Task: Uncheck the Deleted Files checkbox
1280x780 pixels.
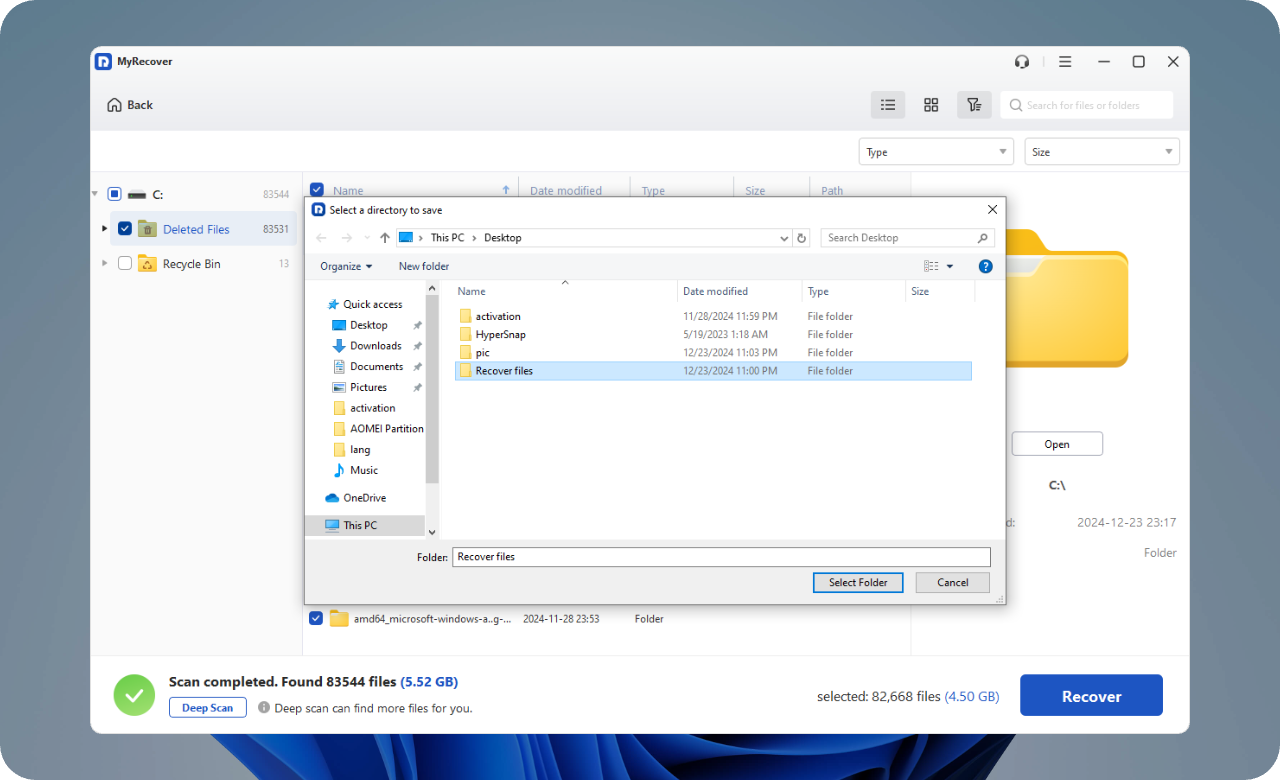Action: [x=125, y=229]
